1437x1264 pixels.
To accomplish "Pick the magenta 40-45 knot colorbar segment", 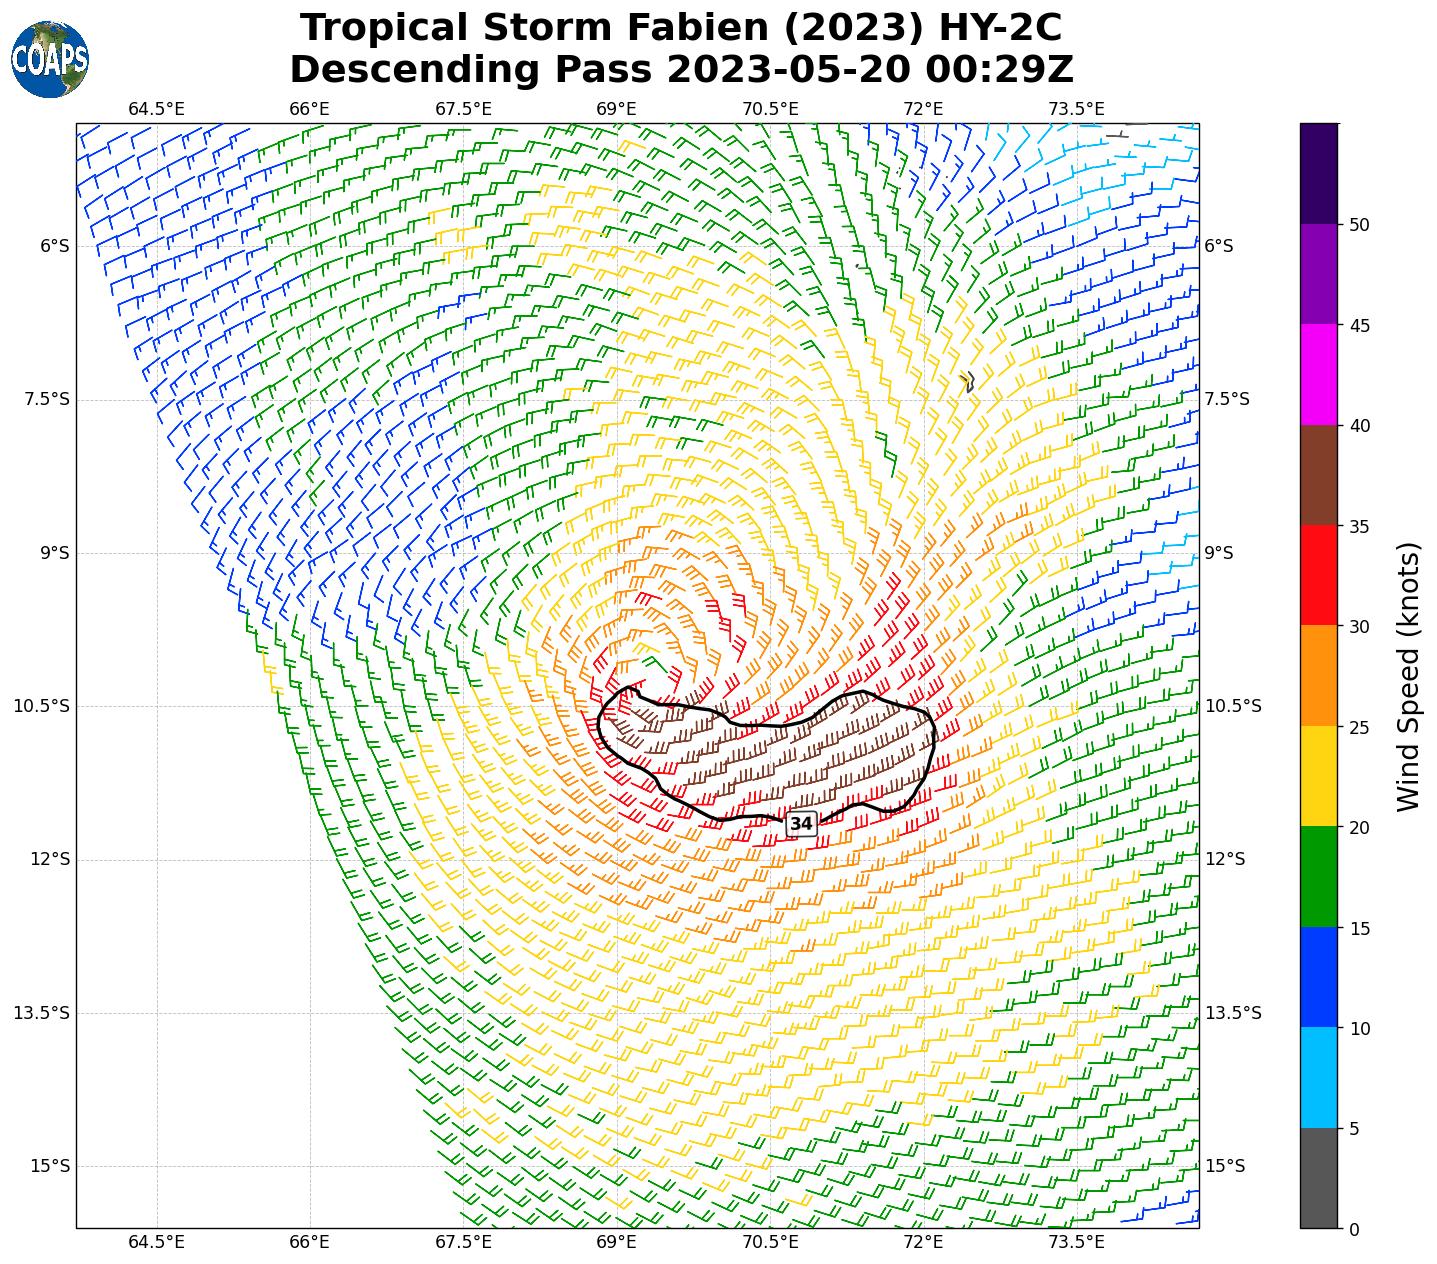I will point(1318,374).
